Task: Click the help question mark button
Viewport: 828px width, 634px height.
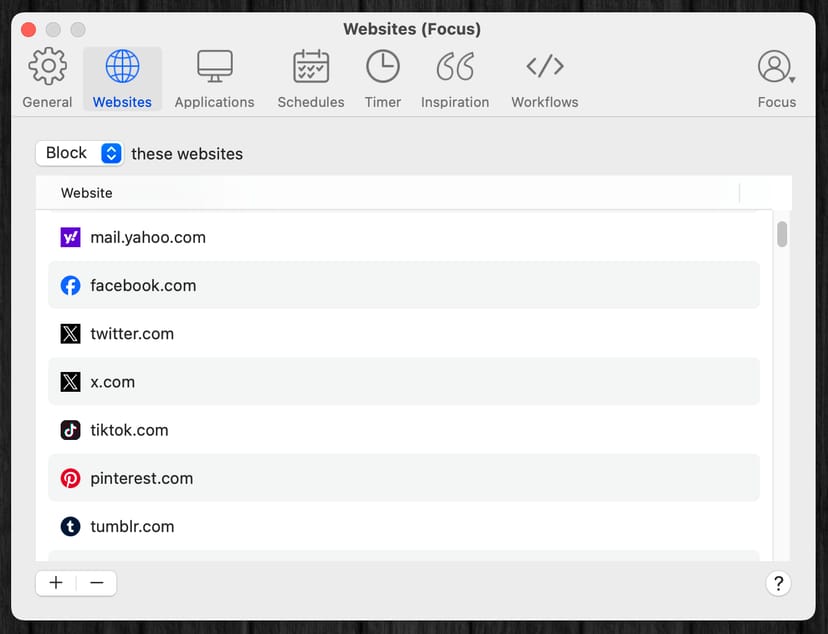Action: pos(778,584)
